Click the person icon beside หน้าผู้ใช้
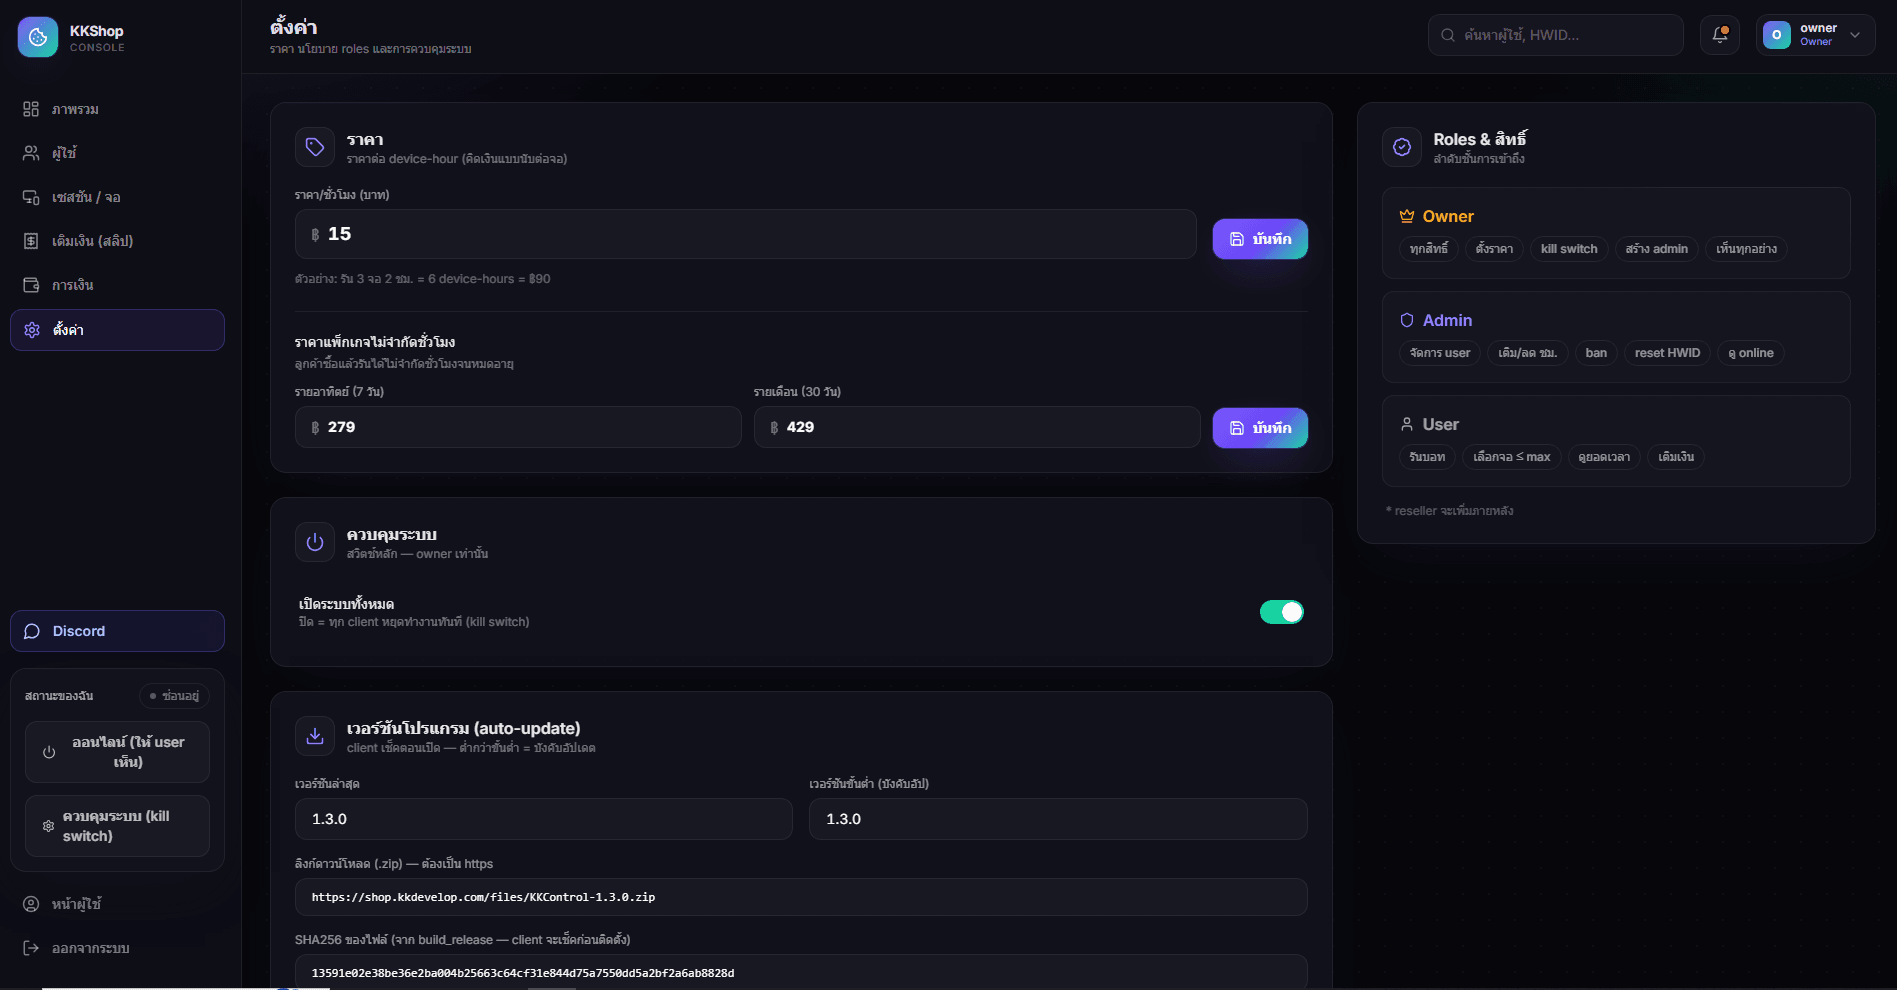 pos(31,904)
